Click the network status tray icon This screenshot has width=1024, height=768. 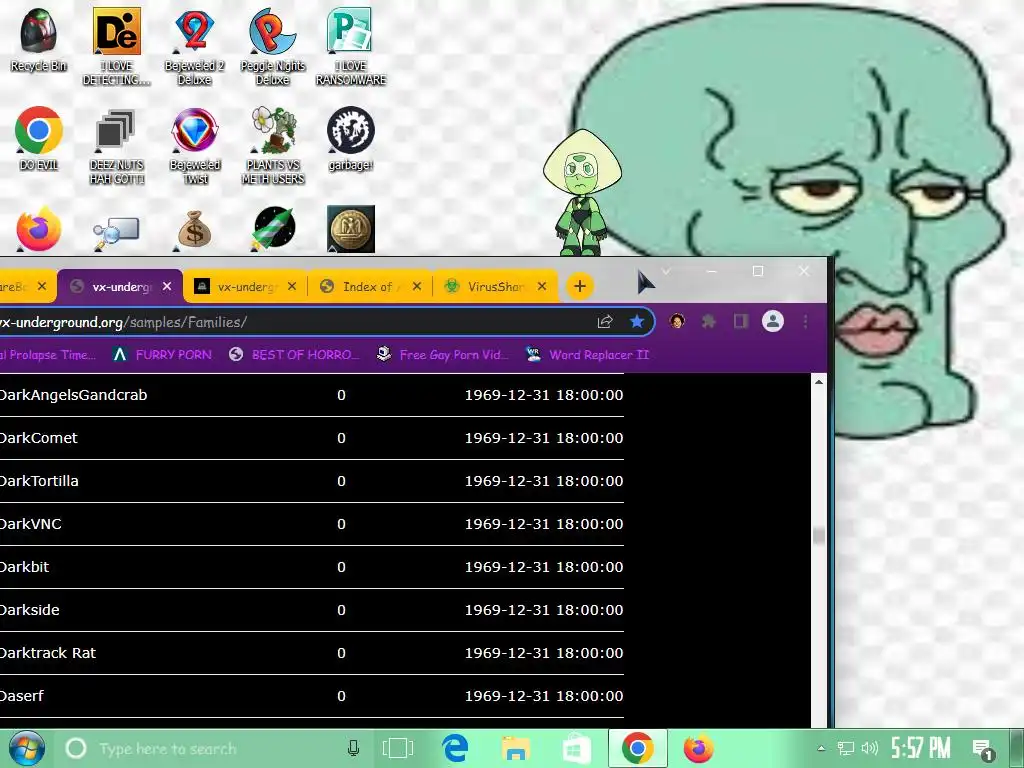(846, 748)
